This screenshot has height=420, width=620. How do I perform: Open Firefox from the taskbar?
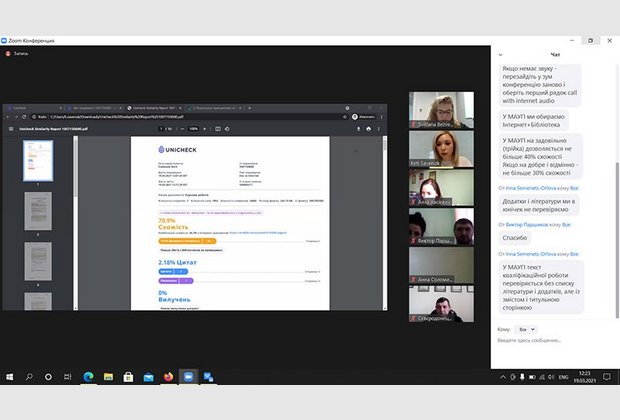coord(166,377)
